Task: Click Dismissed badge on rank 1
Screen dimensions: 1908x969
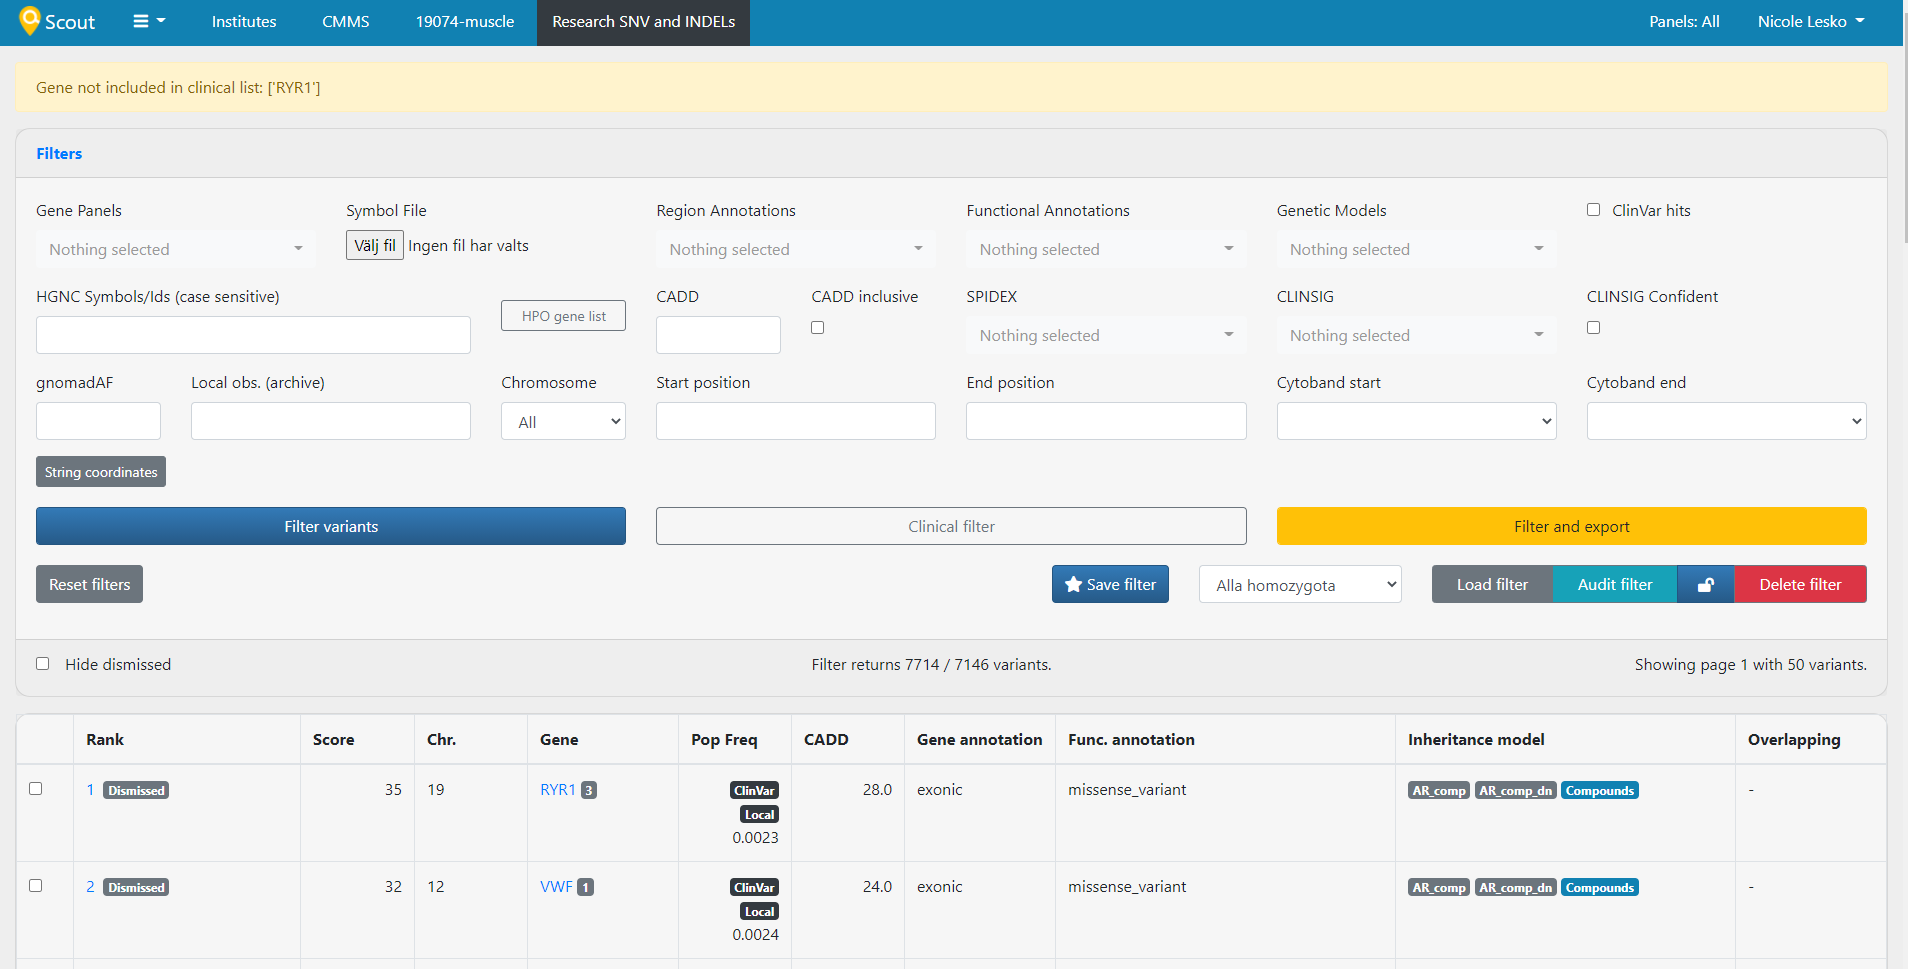Action: point(136,790)
